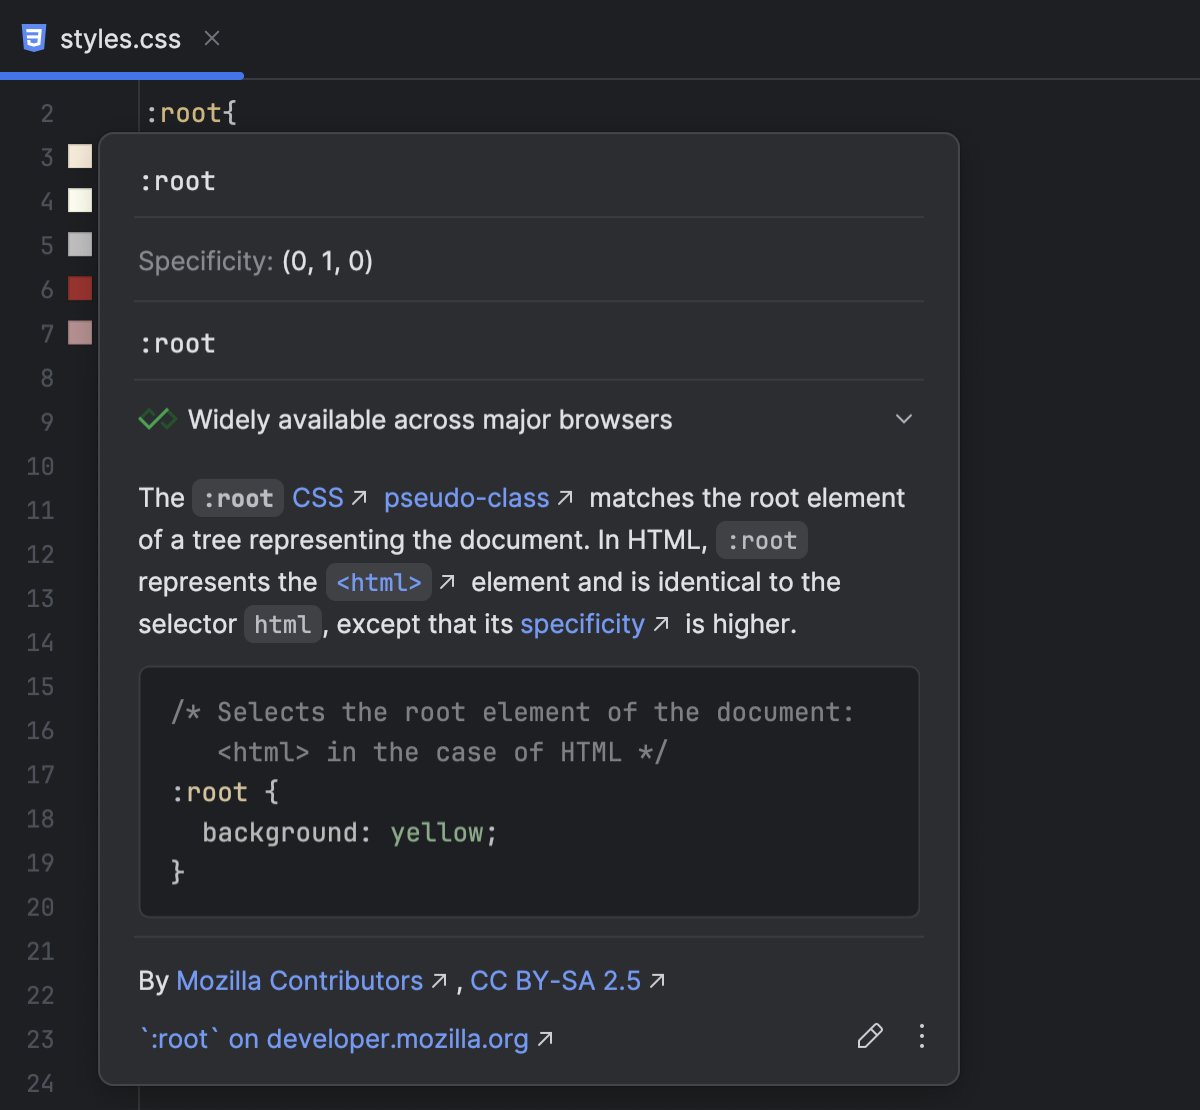
Task: Open the CC BY-SA 2.5 license link
Action: pos(556,981)
